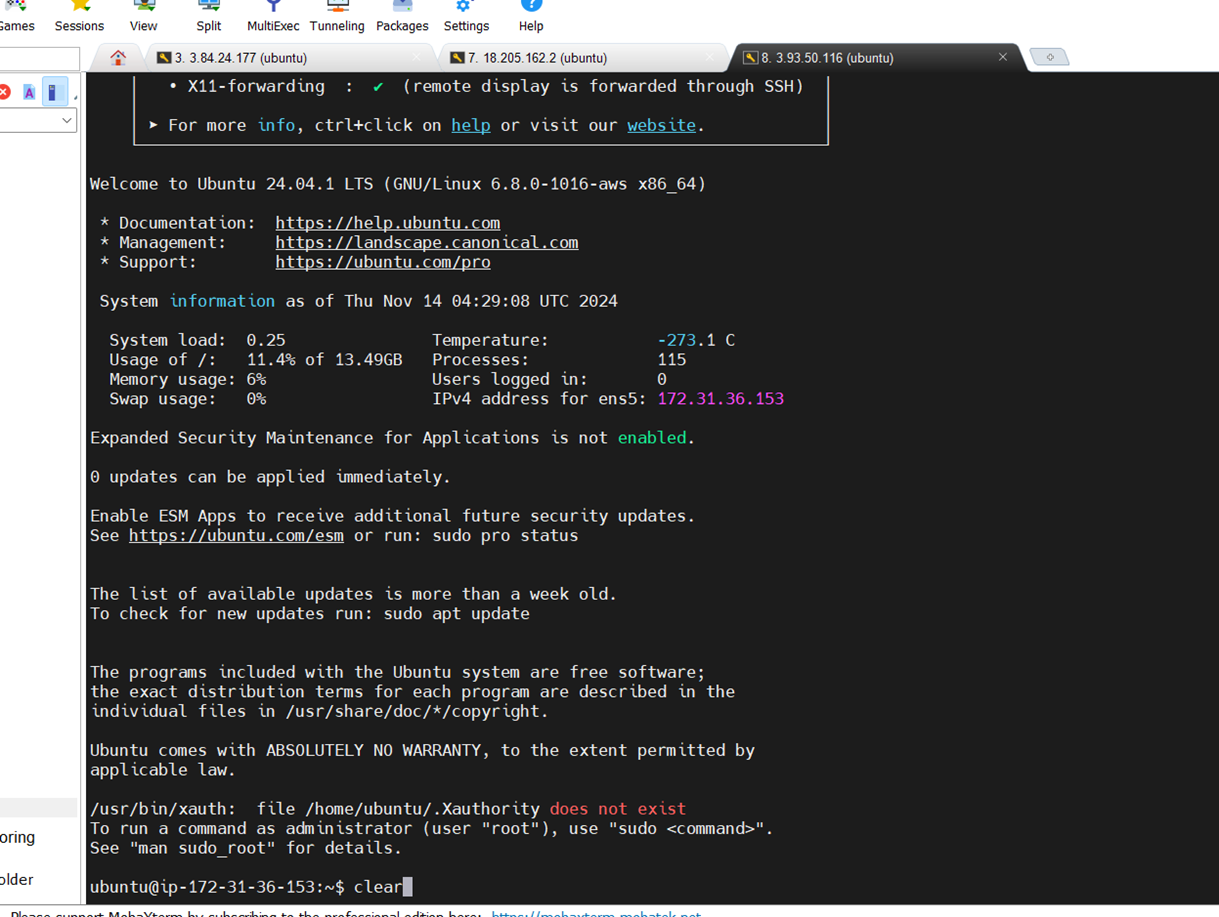
Task: Click the temperature value -273.1 C
Action: [x=696, y=340]
